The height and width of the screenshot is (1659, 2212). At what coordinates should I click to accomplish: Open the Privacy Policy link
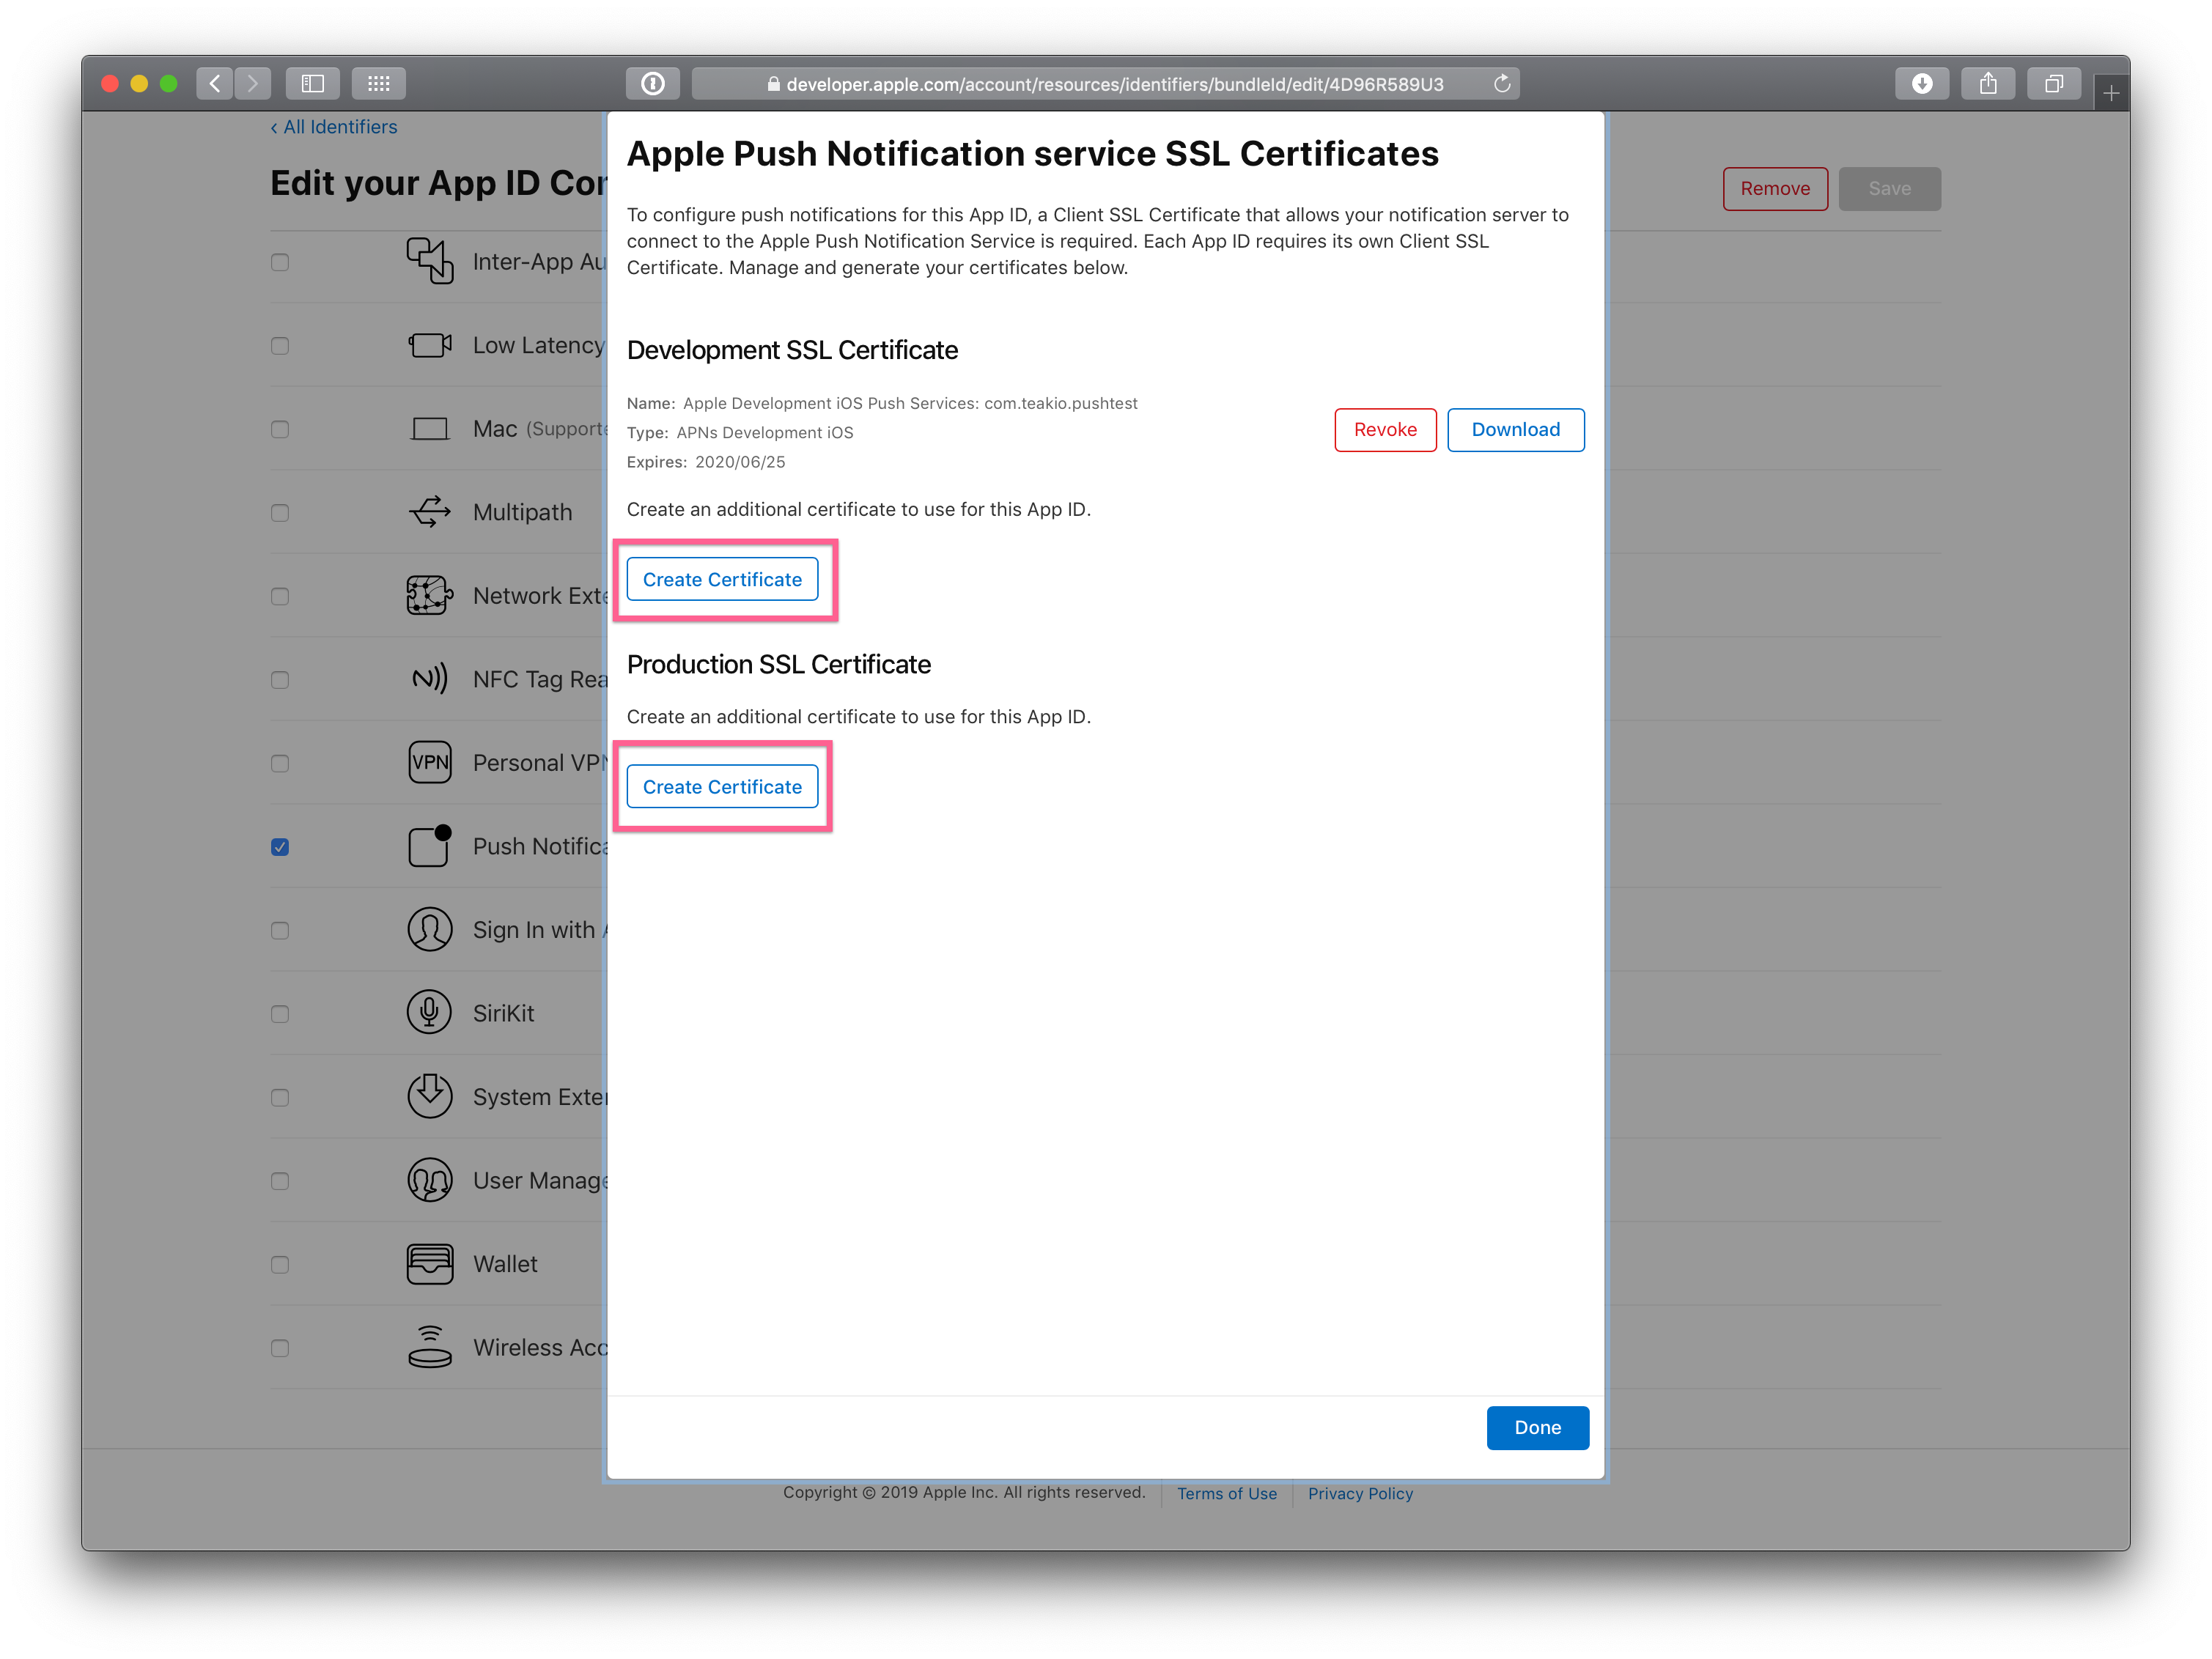(1360, 1493)
